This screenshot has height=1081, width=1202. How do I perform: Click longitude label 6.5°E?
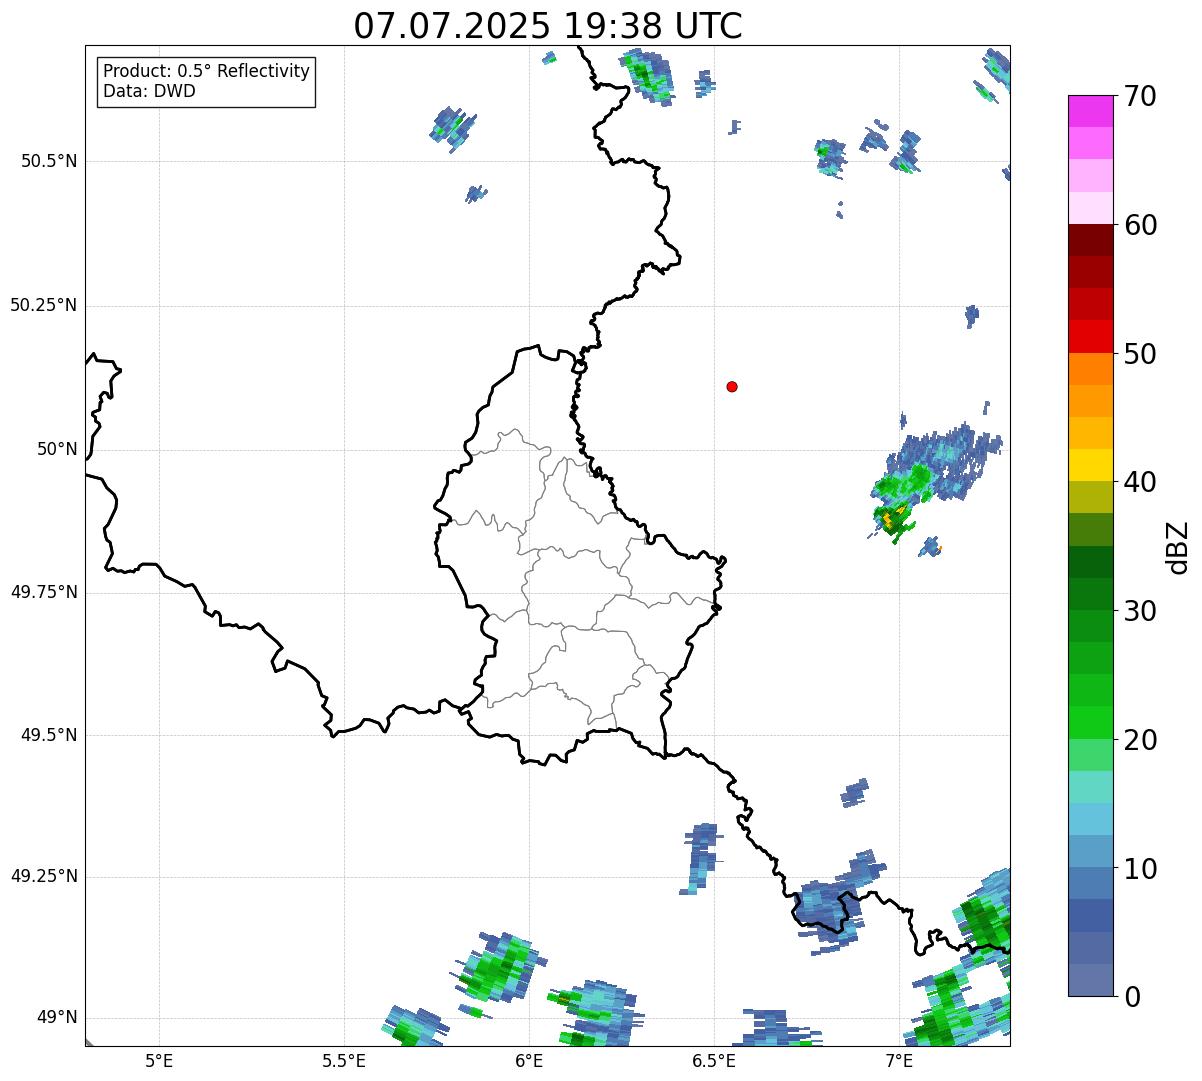[714, 1060]
